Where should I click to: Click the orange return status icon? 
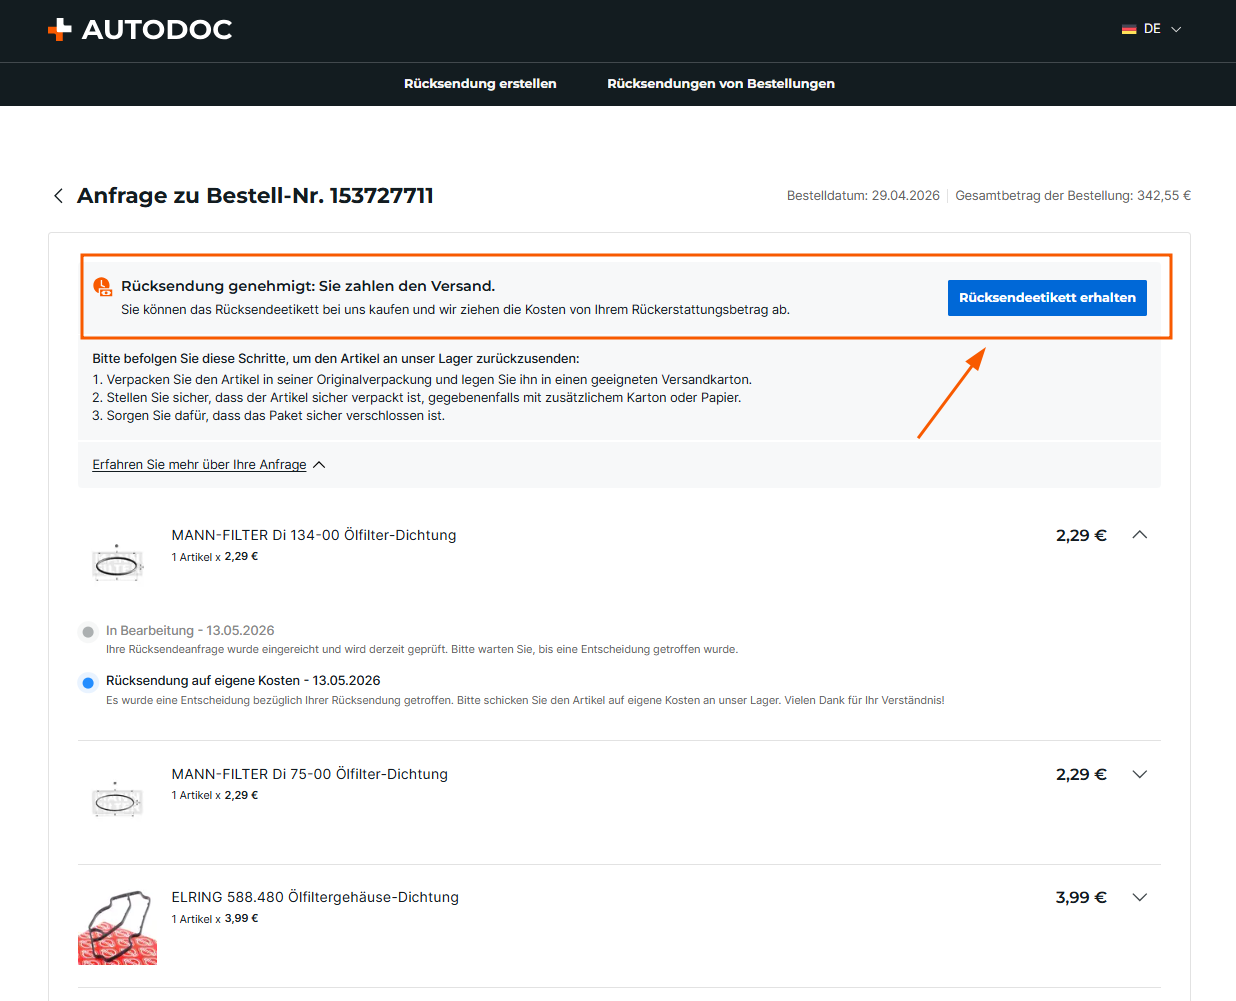click(x=103, y=287)
